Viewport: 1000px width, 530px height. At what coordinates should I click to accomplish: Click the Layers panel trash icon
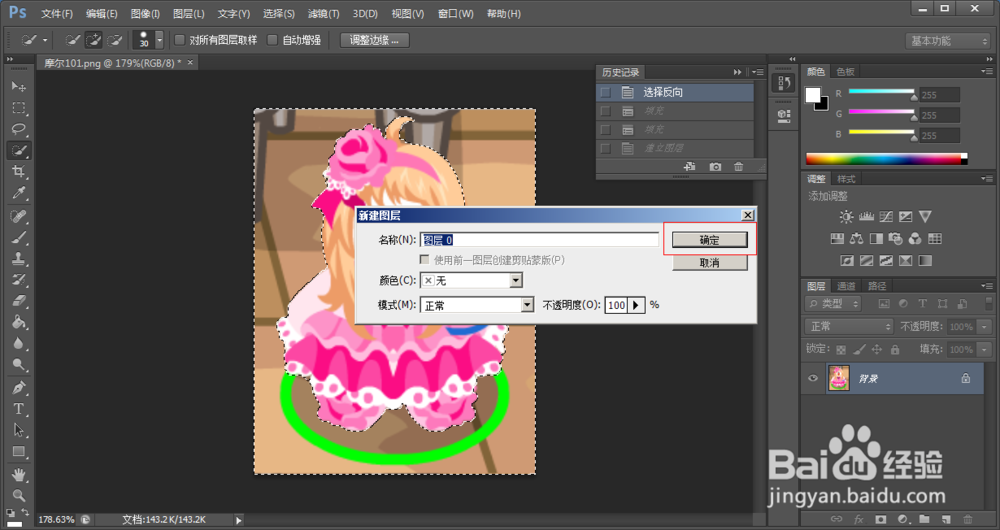coord(968,519)
